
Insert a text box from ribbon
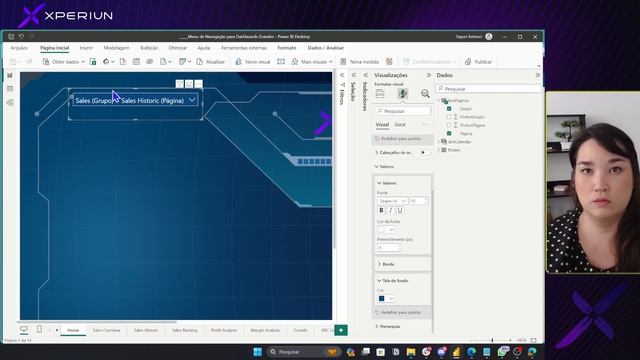[x=281, y=62]
